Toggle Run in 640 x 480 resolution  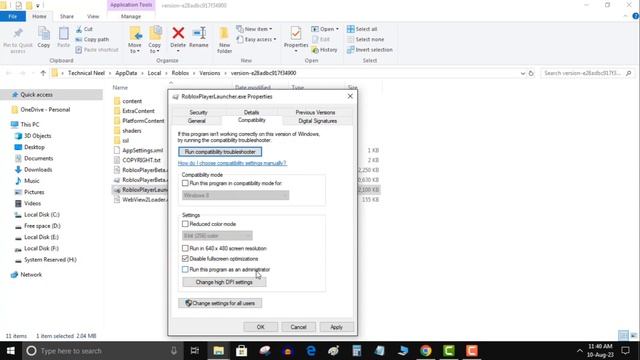tap(185, 248)
